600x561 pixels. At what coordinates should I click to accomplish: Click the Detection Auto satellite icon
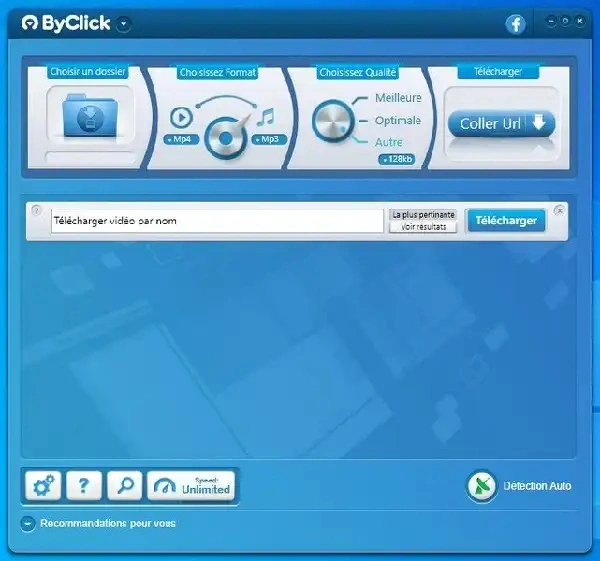tap(482, 486)
